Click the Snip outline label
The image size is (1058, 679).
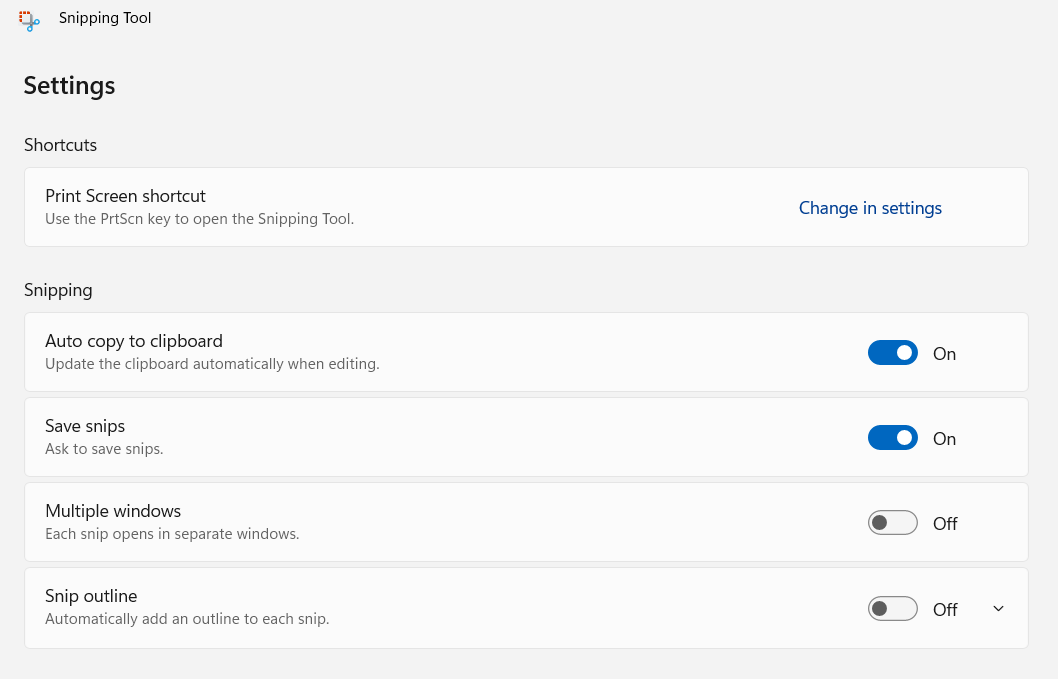tap(91, 596)
